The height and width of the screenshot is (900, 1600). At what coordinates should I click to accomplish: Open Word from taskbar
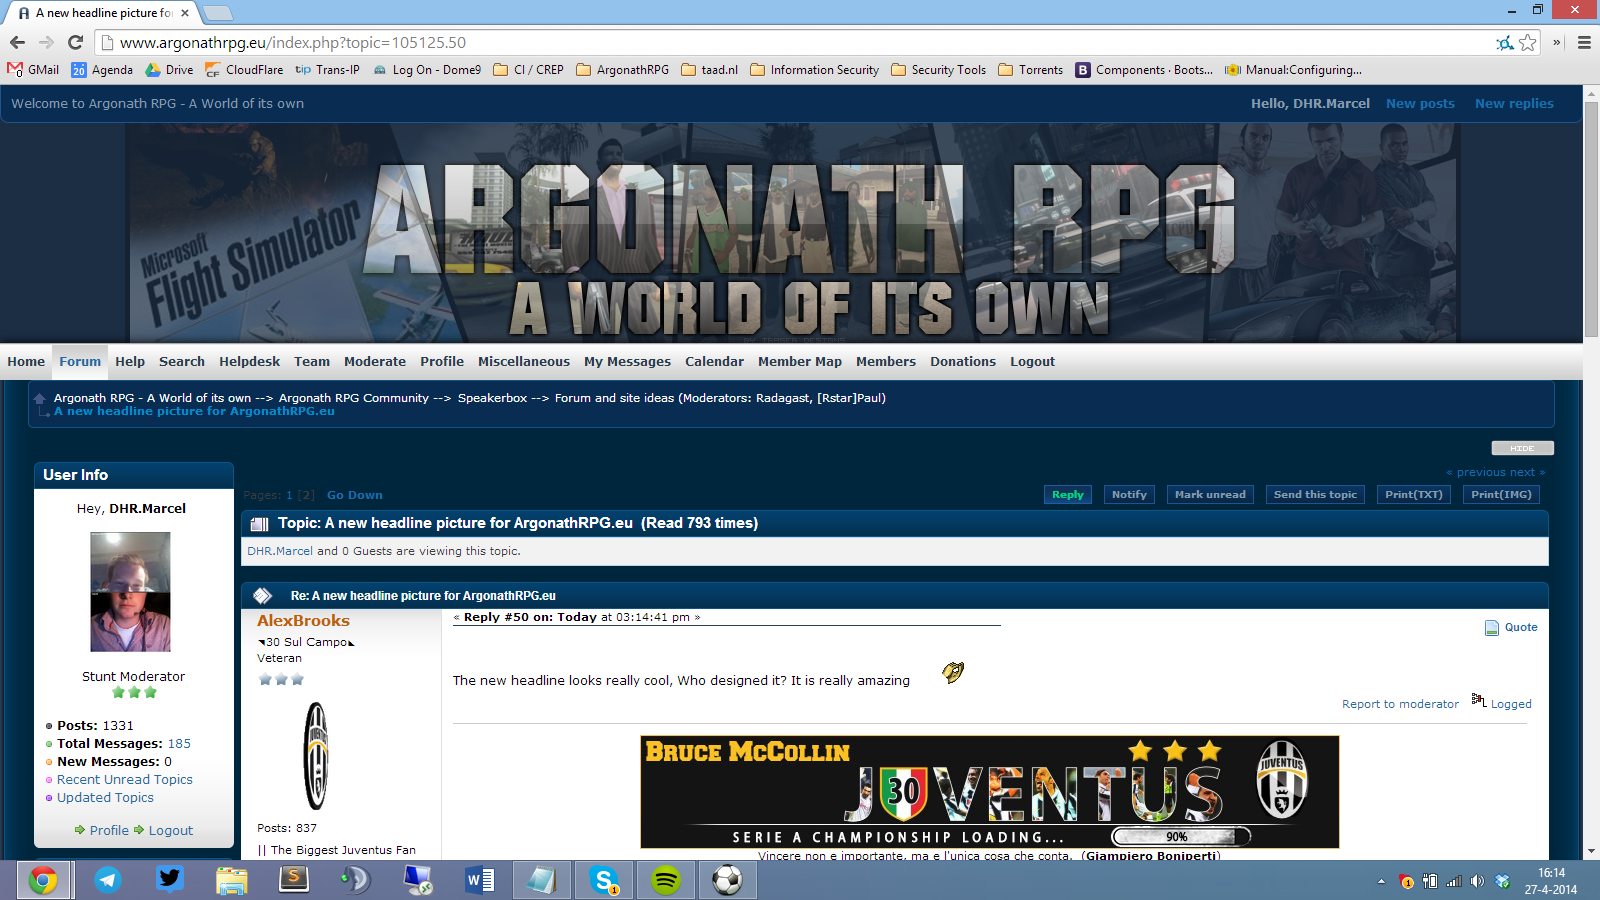pos(480,880)
